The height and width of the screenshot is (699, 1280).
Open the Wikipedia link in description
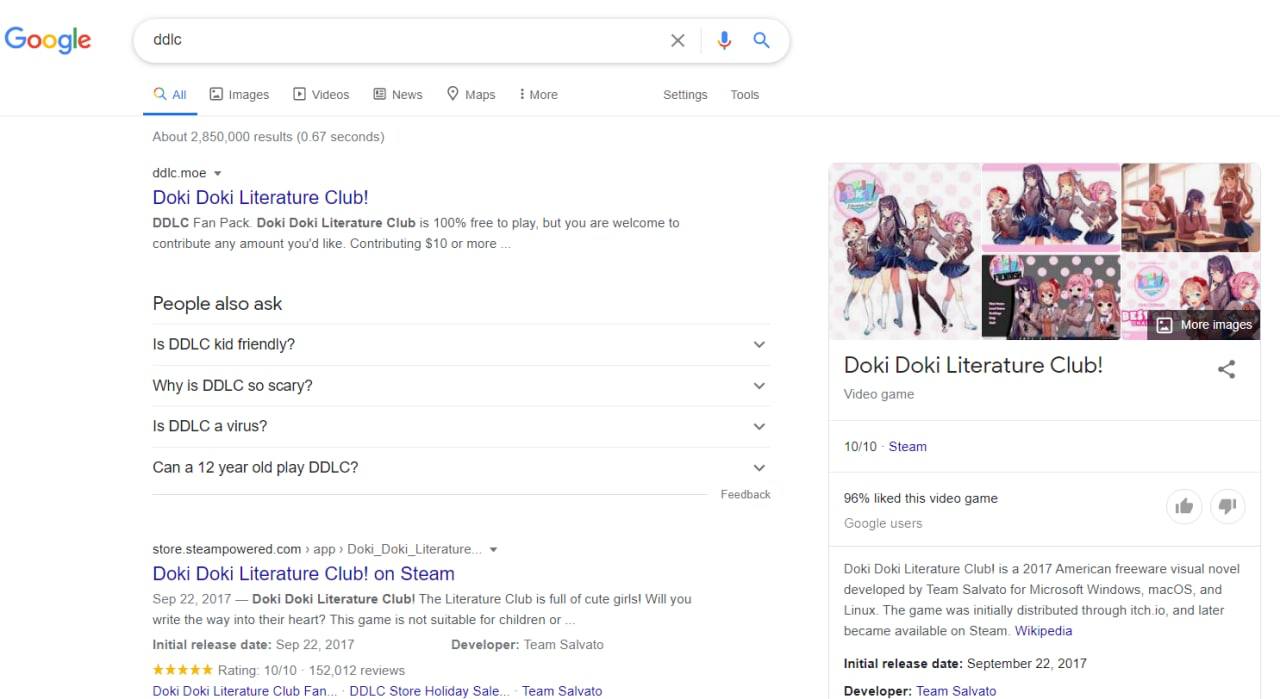click(1043, 631)
